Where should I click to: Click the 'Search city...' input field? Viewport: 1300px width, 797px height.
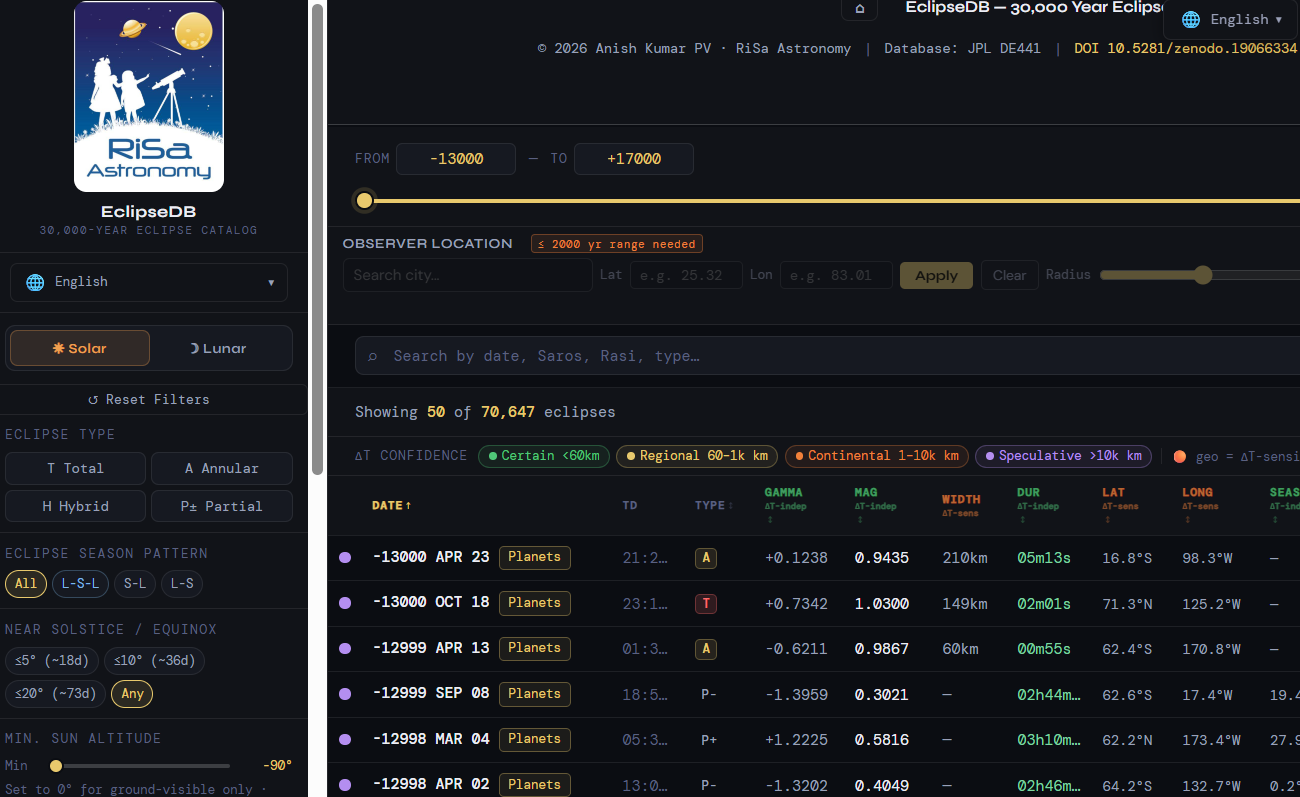[467, 274]
